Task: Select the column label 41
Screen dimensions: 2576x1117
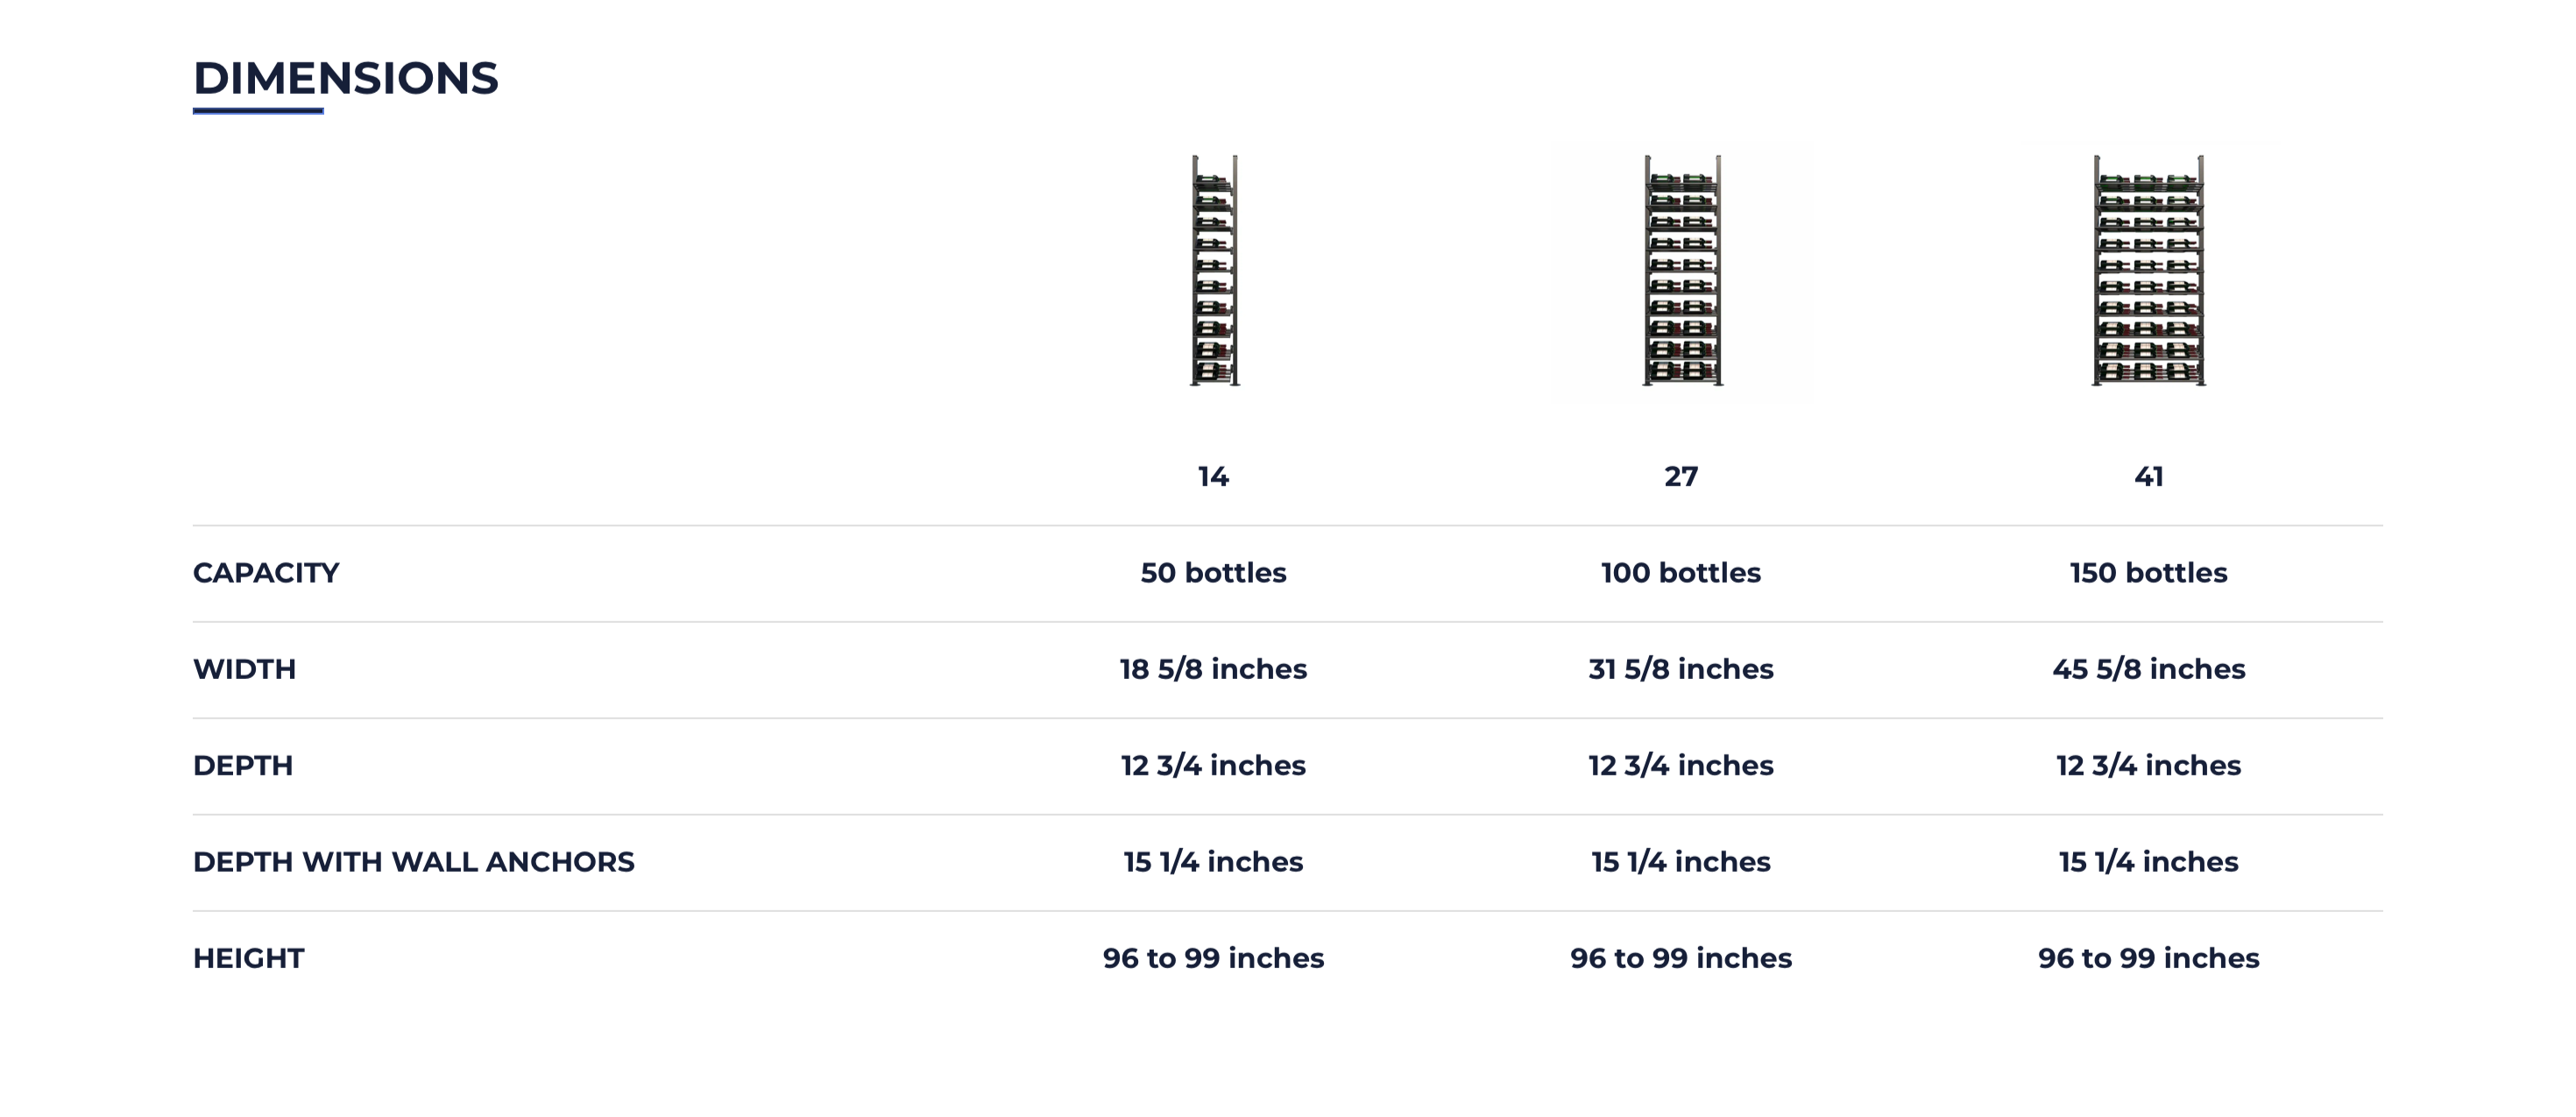Action: click(x=2149, y=476)
